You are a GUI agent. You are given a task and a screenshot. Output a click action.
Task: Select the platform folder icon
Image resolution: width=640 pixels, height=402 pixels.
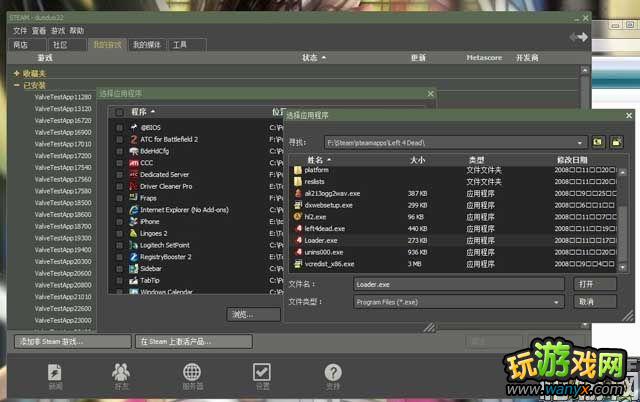coord(298,170)
